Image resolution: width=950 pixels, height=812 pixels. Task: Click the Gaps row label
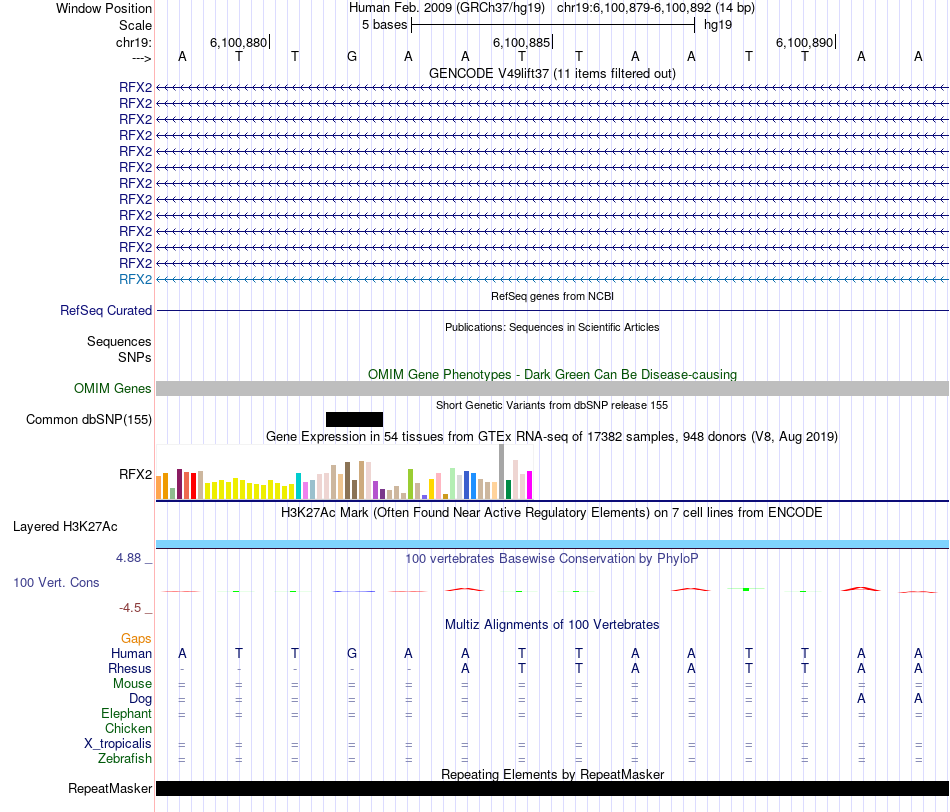[136, 638]
